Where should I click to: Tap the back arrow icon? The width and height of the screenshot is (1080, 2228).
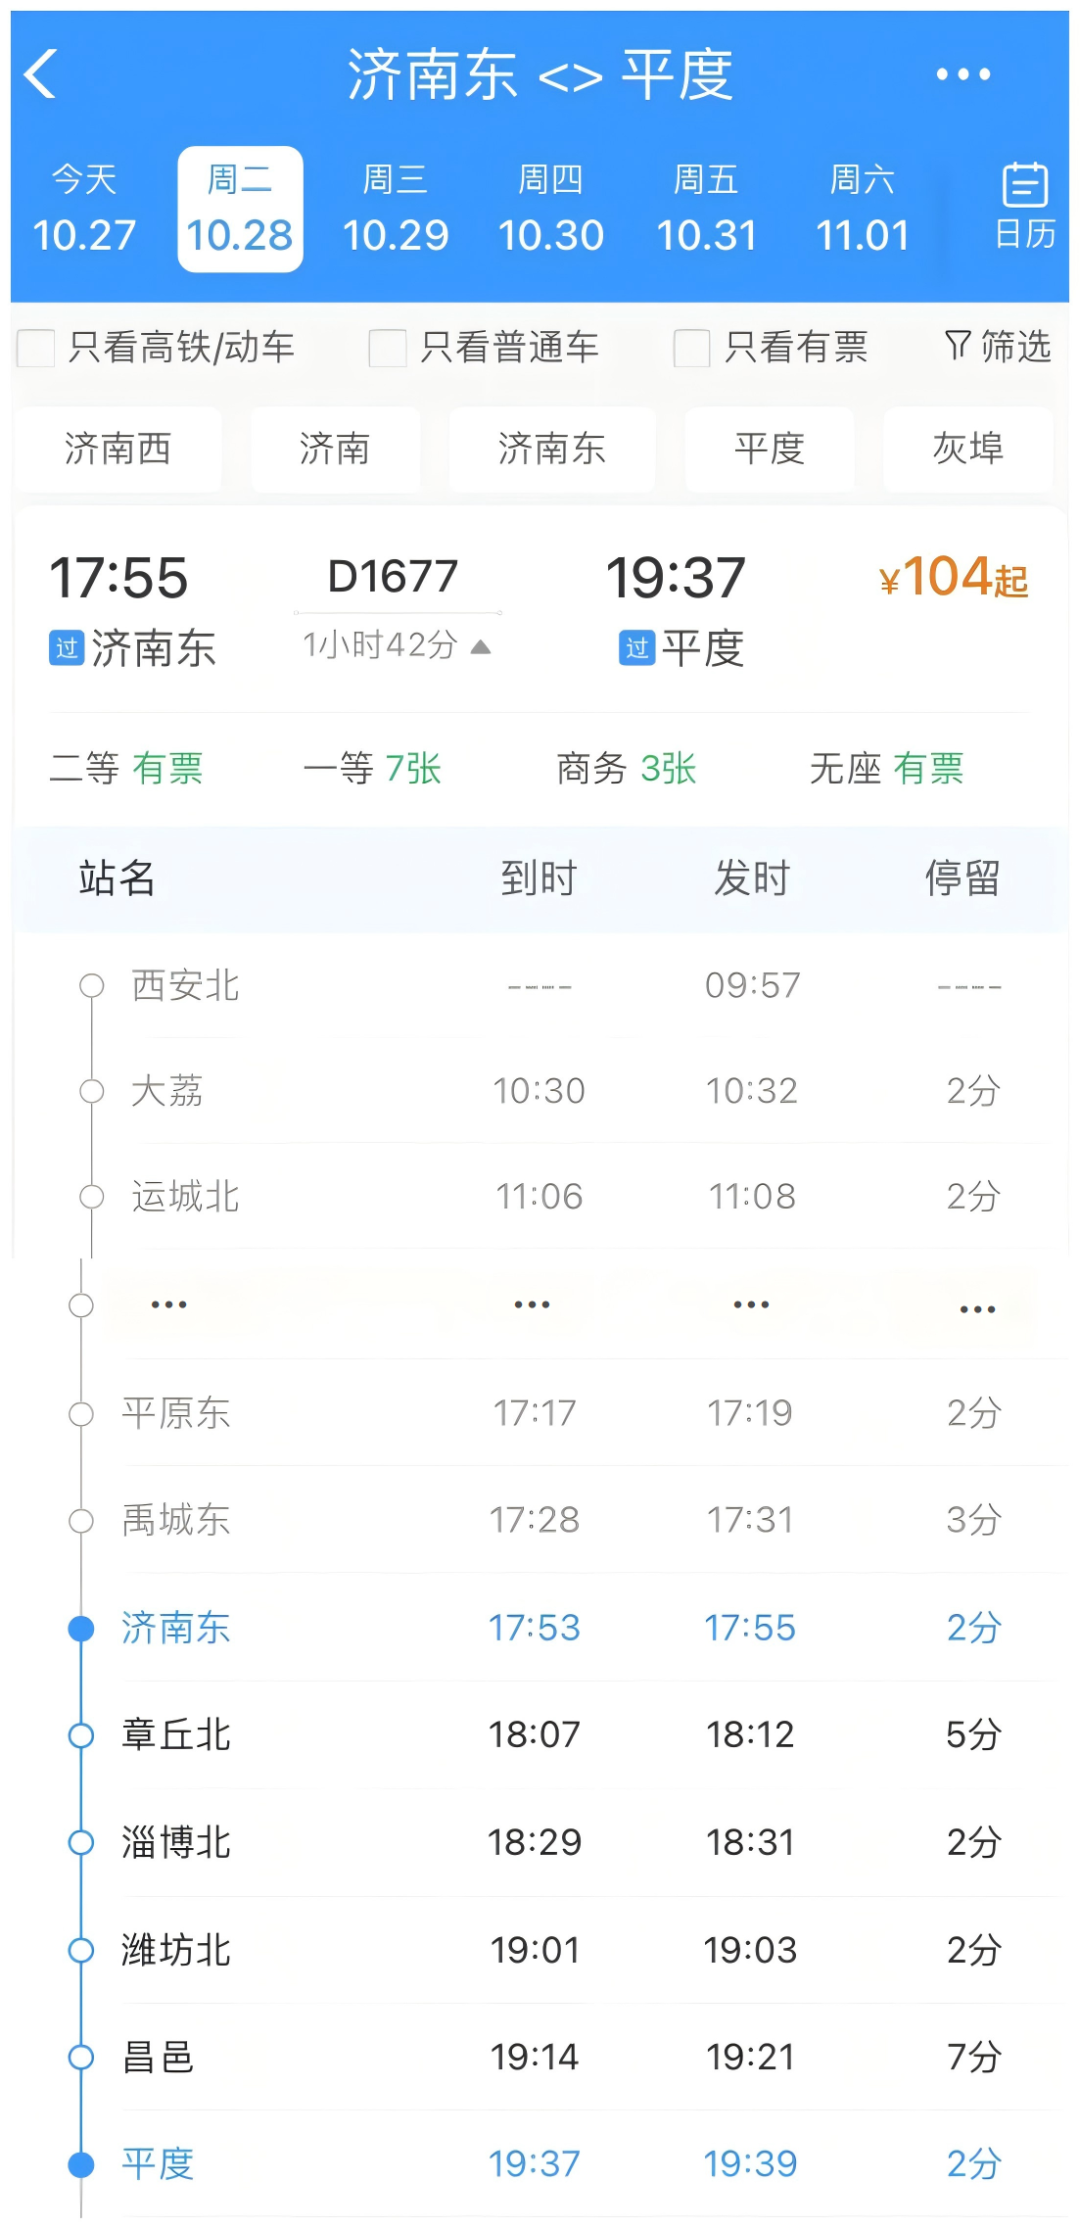41,75
